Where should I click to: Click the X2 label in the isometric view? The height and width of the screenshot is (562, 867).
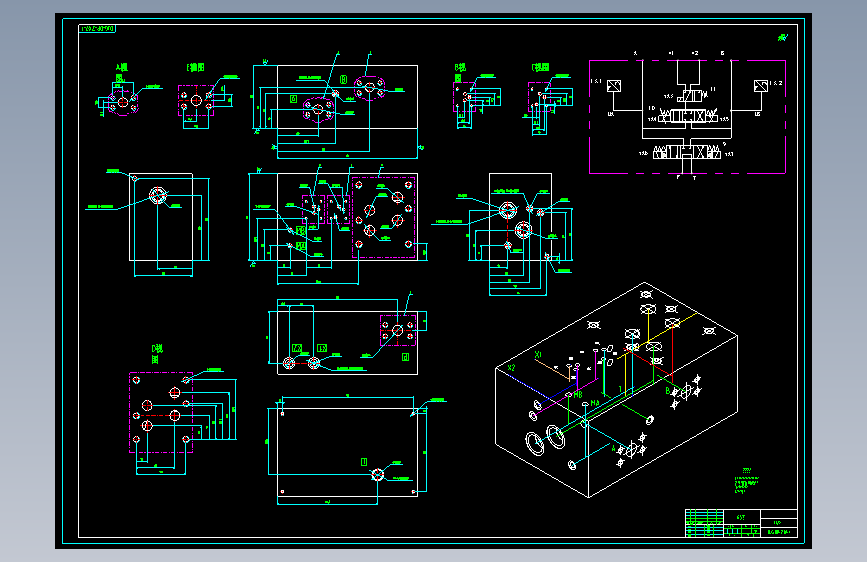click(511, 368)
